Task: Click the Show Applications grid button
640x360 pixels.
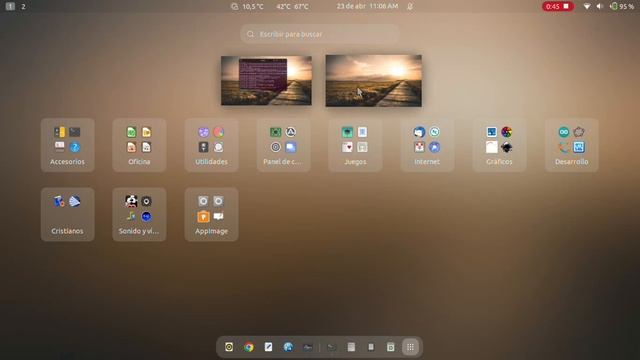Action: [x=410, y=347]
